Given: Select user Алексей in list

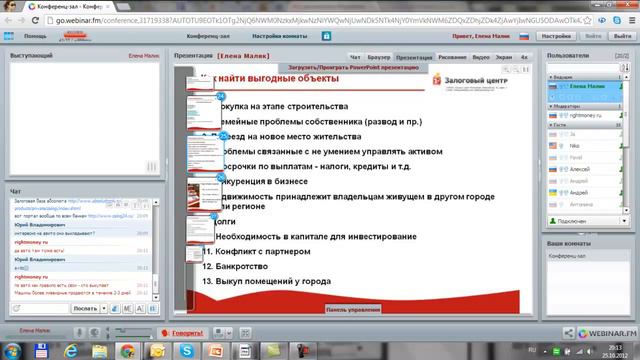Looking at the screenshot, I should point(584,169).
